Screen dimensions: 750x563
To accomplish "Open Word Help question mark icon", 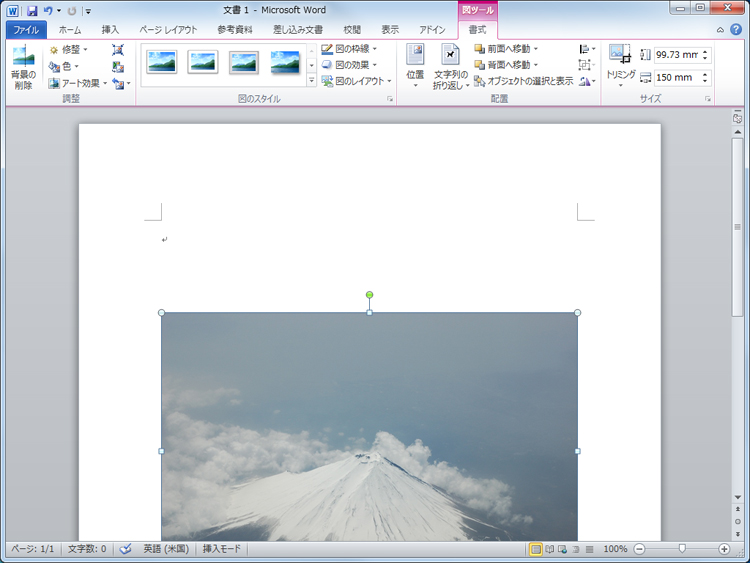I will pos(736,30).
